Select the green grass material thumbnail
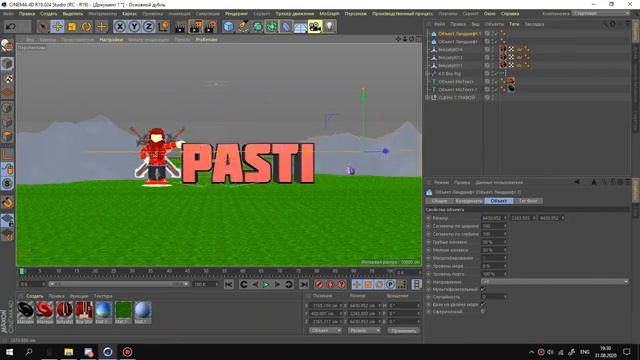This screenshot has width=640, height=360. (123, 311)
